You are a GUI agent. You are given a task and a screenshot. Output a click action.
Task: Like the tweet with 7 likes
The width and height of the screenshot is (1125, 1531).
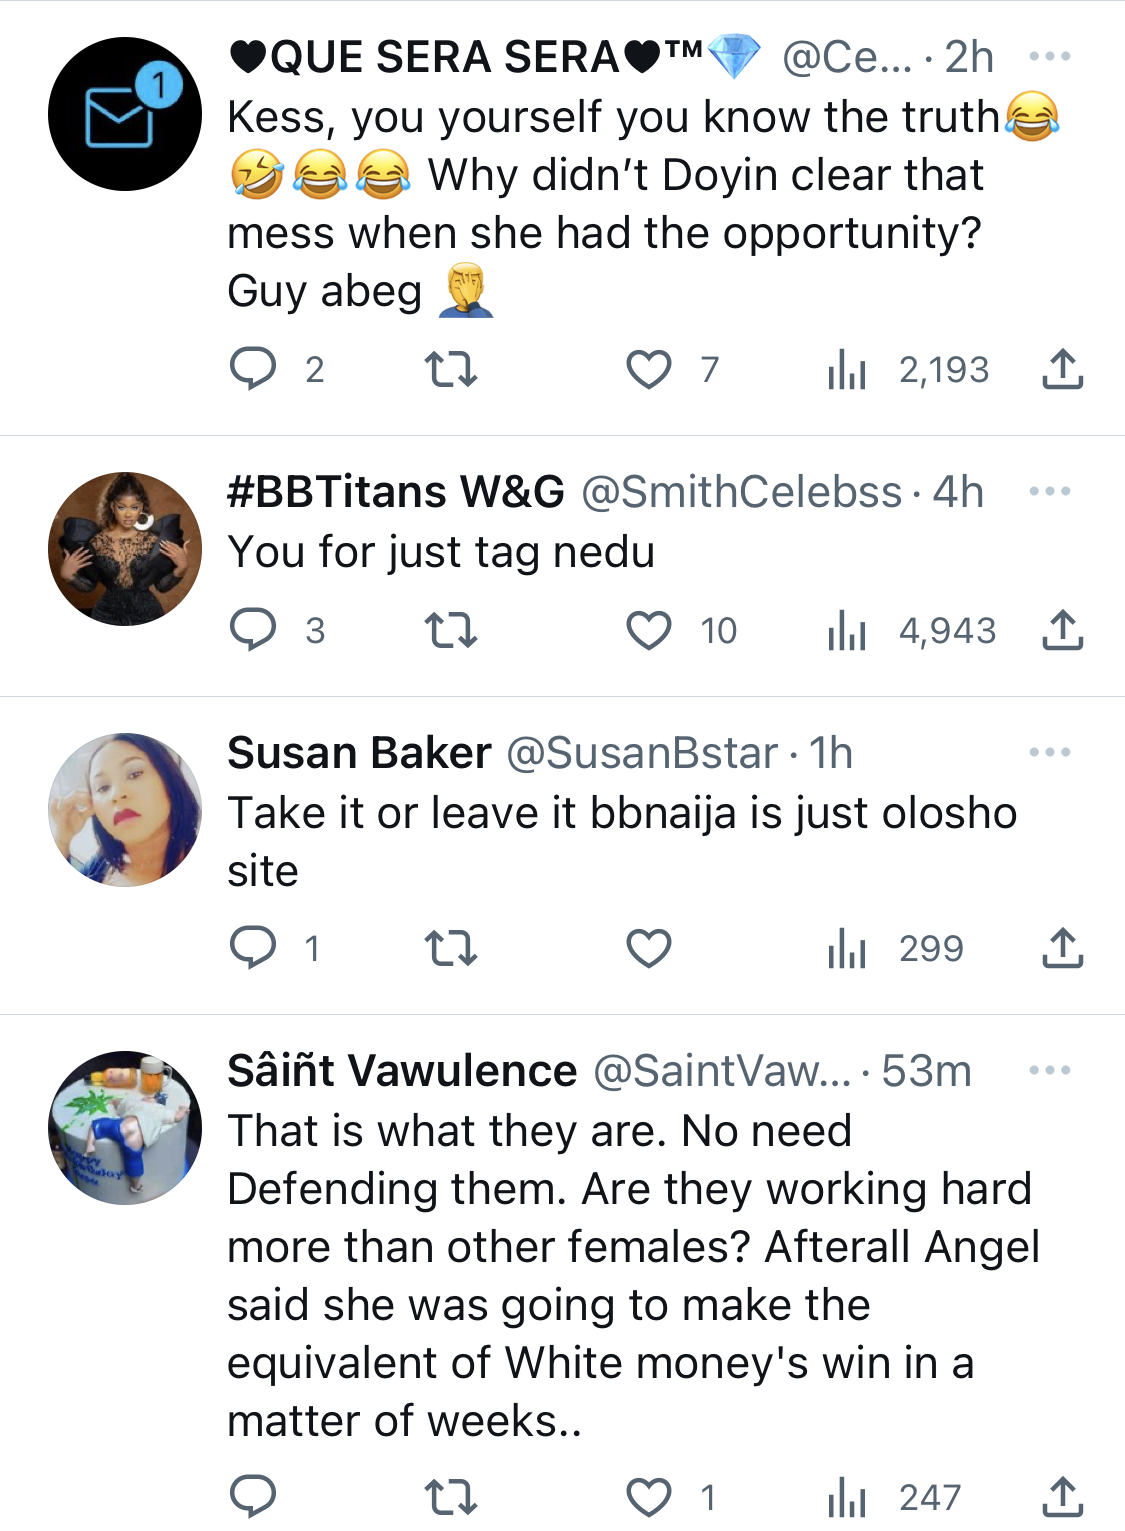pos(649,369)
